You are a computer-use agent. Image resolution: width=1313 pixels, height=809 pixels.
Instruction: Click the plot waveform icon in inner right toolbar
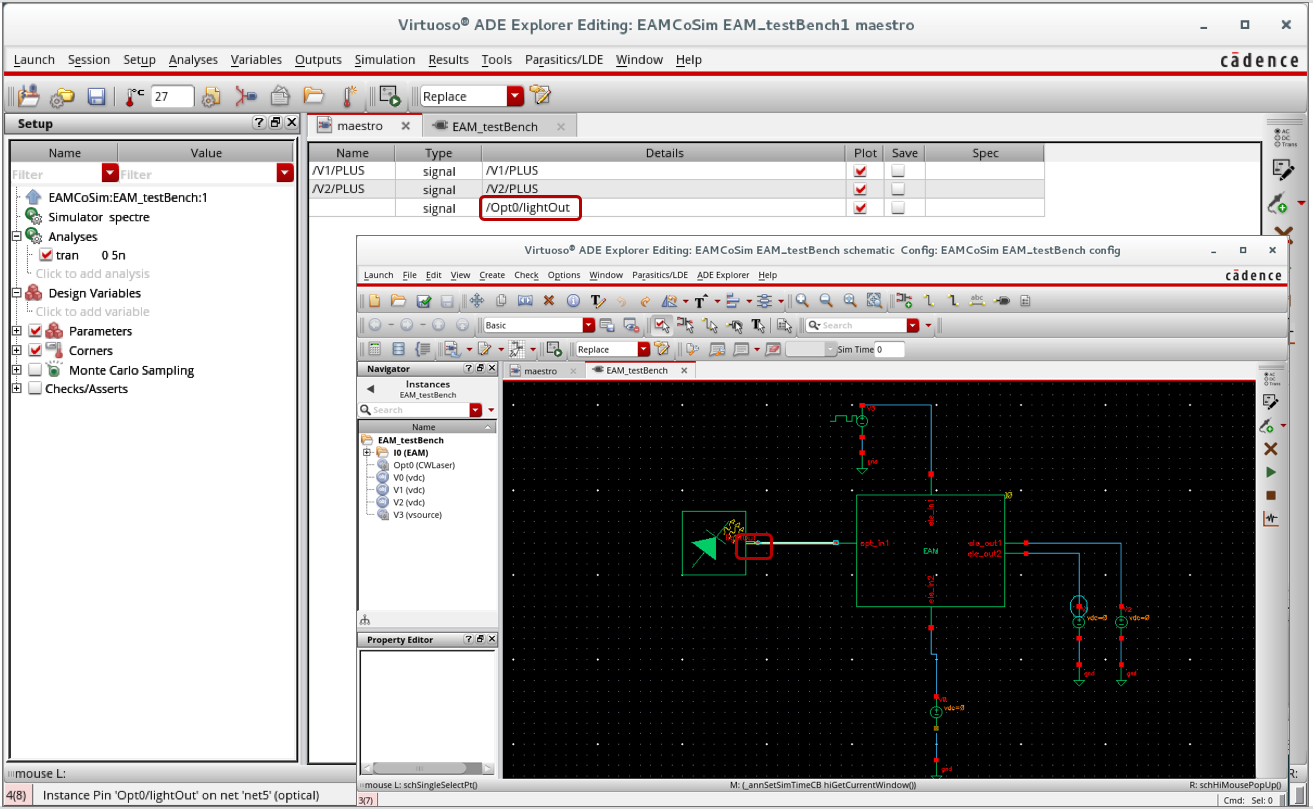click(1271, 518)
